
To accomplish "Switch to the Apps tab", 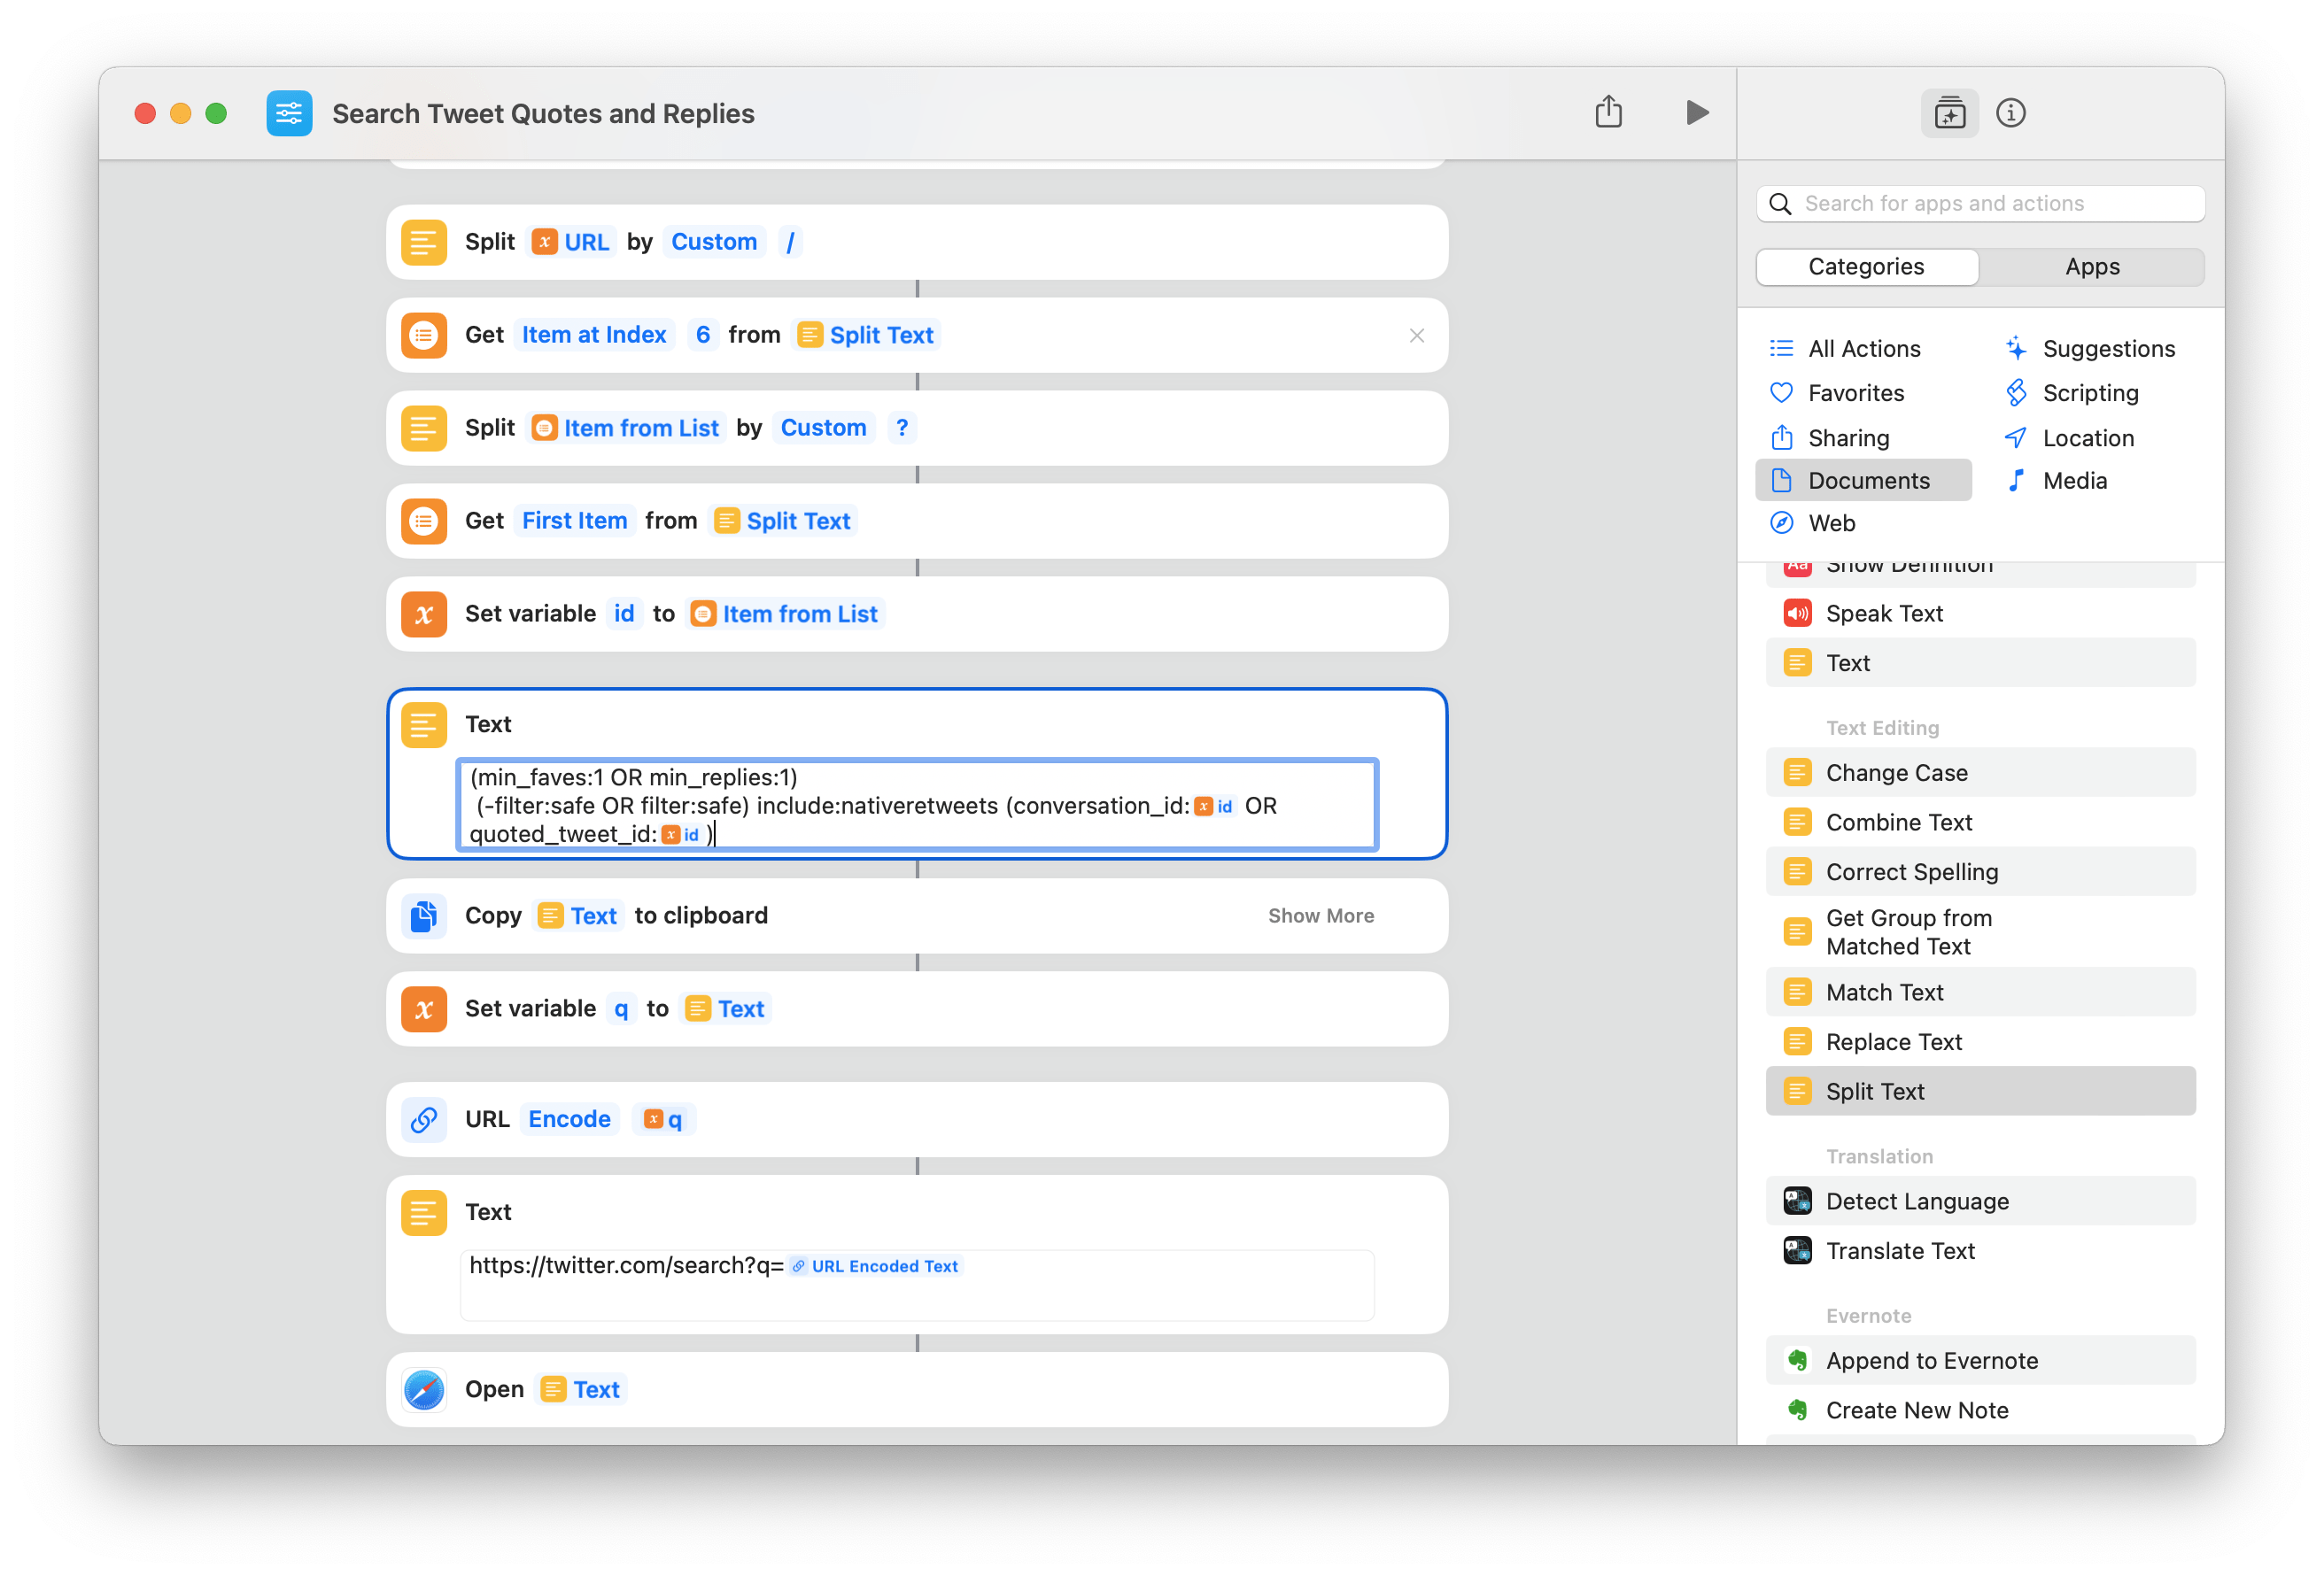I will click(2092, 266).
